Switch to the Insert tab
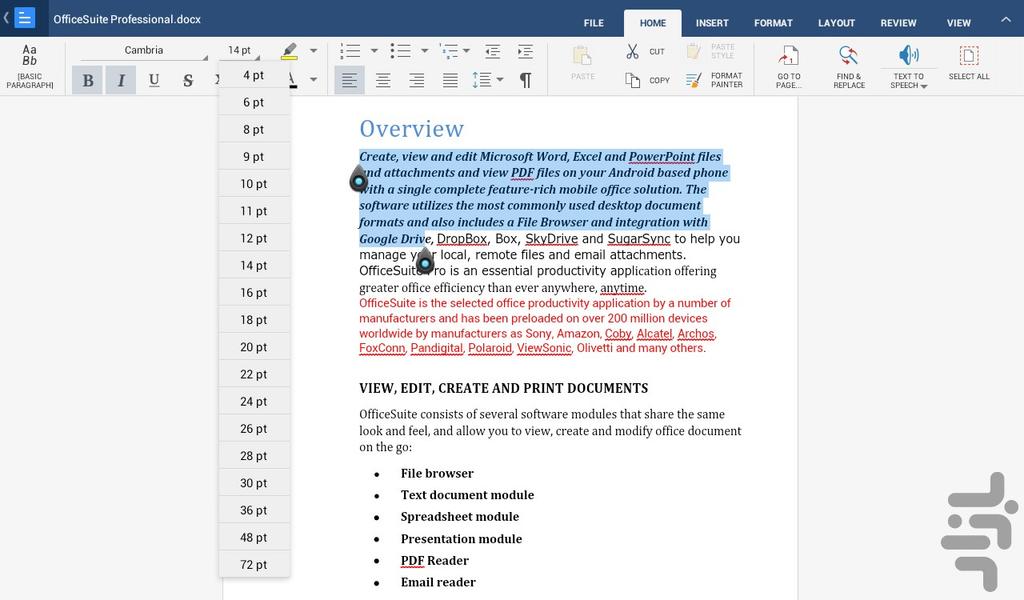The image size is (1024, 600). [x=712, y=23]
